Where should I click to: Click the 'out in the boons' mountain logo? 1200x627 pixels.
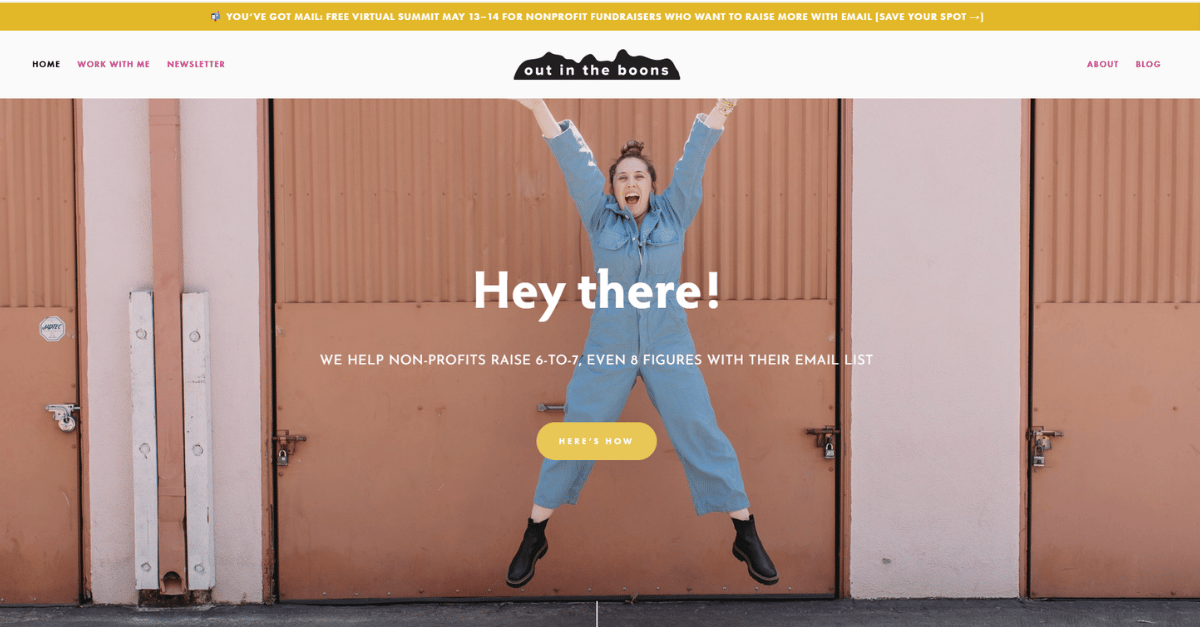597,64
